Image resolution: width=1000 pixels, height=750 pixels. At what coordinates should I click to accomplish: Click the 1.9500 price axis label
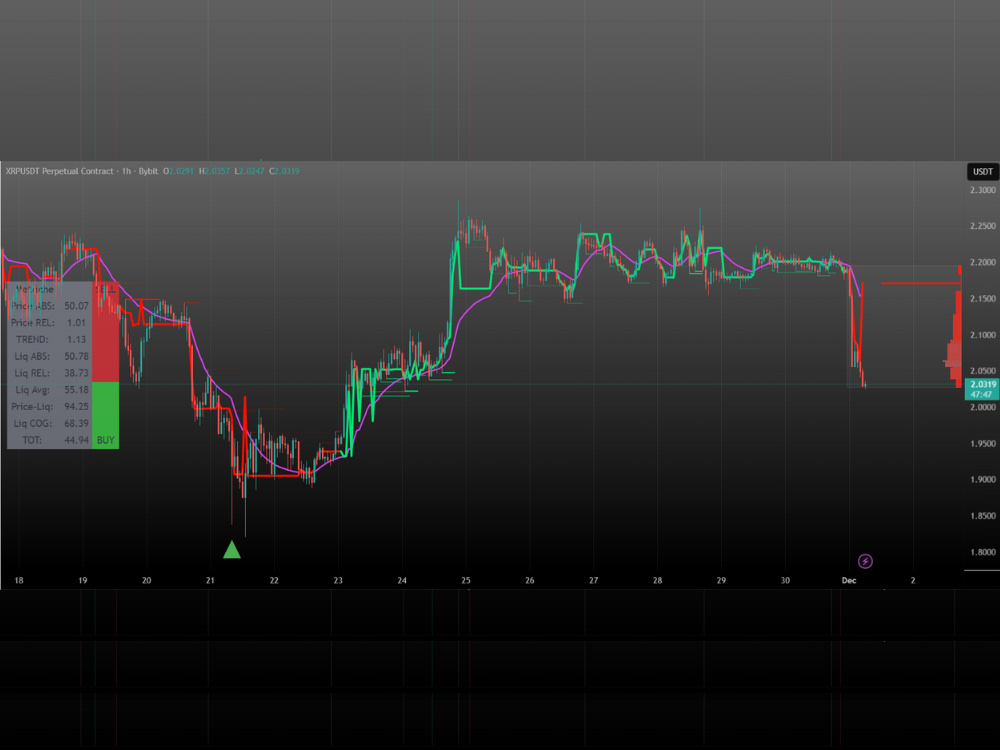(x=982, y=443)
